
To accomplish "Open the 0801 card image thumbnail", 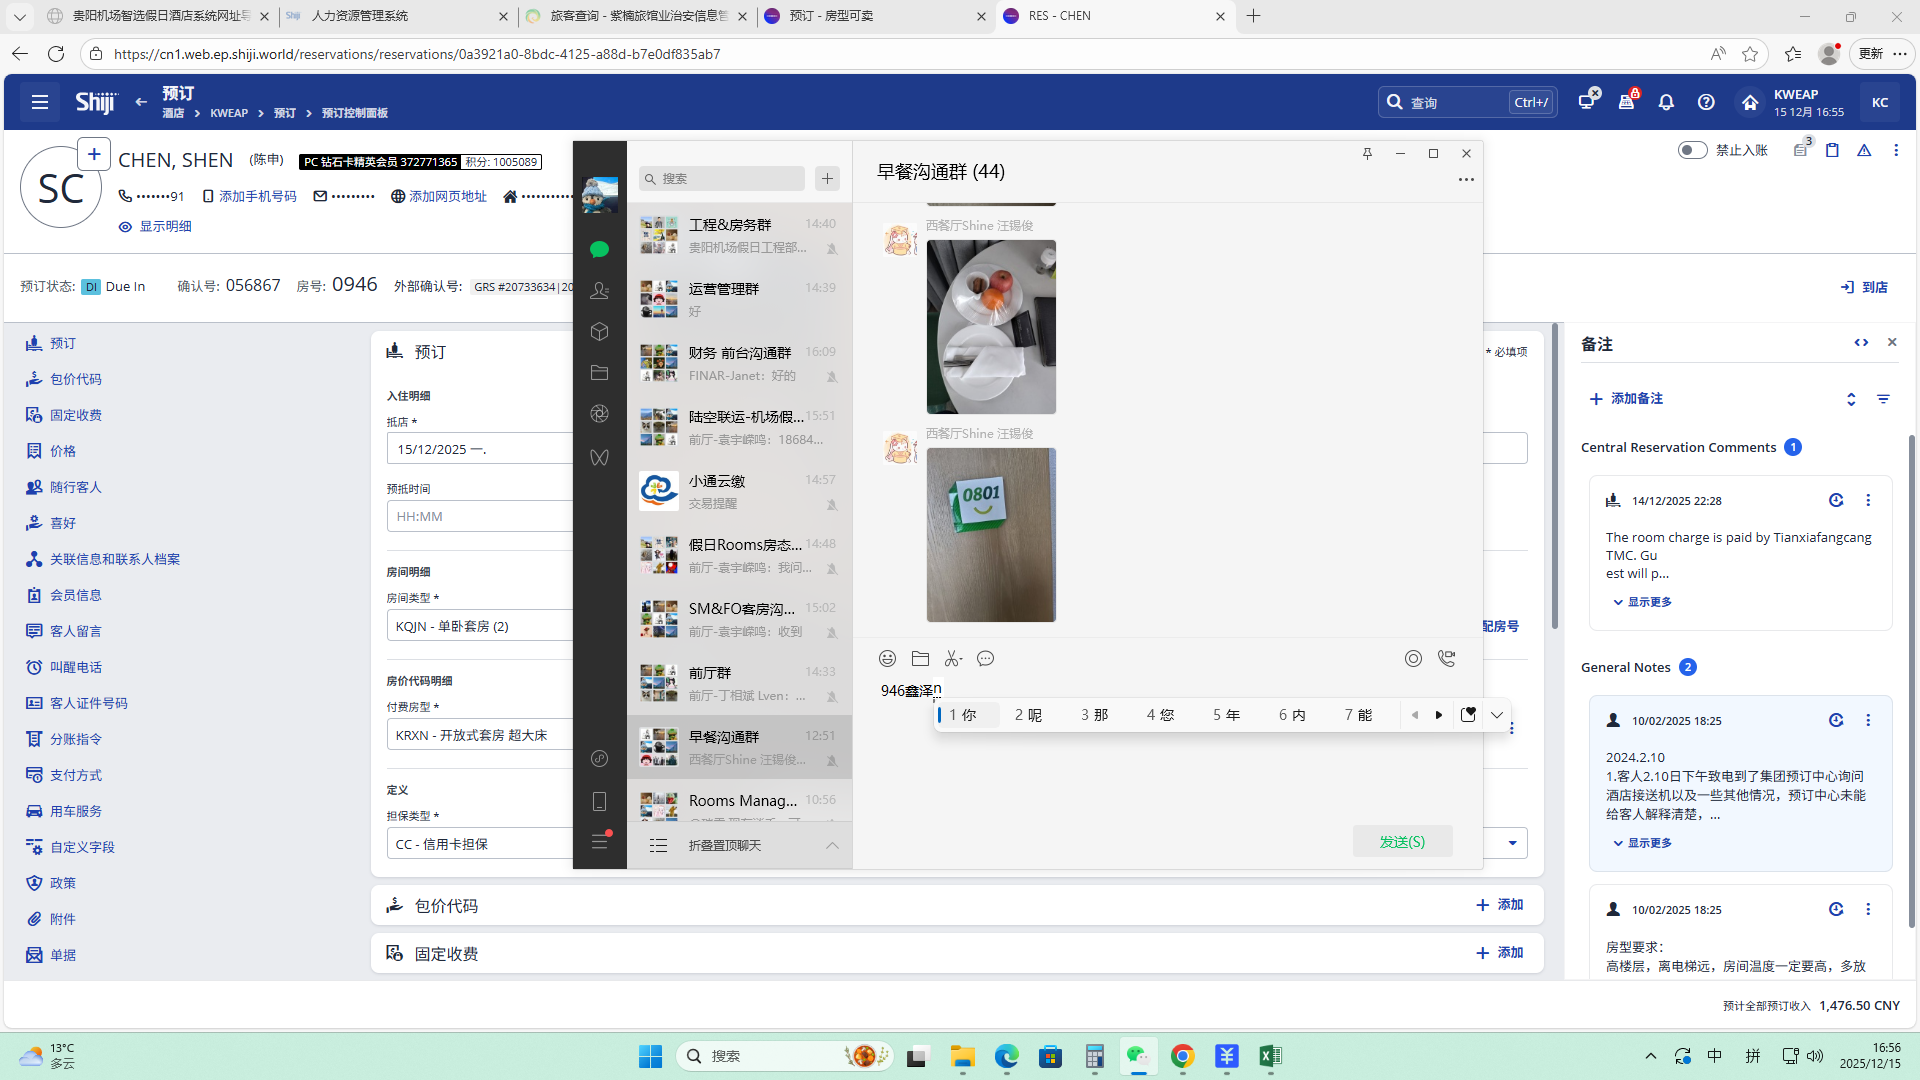I will click(990, 535).
